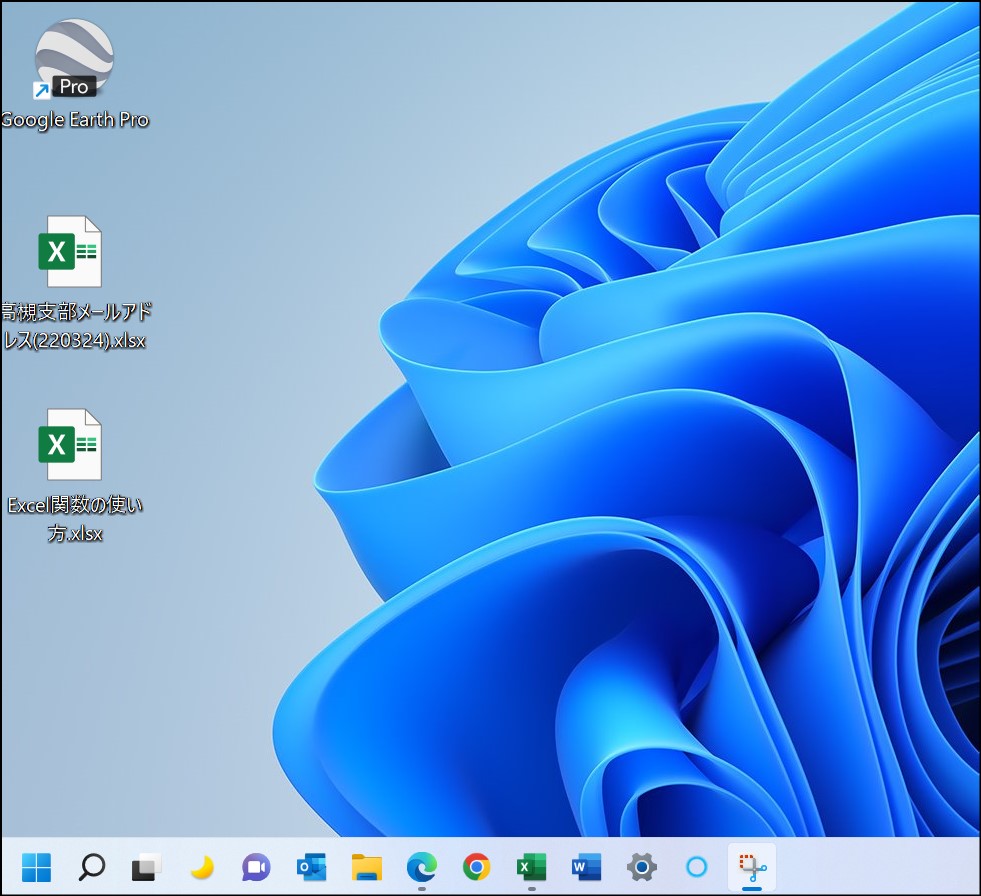Launch Cortana circle icon on taskbar

pos(696,866)
